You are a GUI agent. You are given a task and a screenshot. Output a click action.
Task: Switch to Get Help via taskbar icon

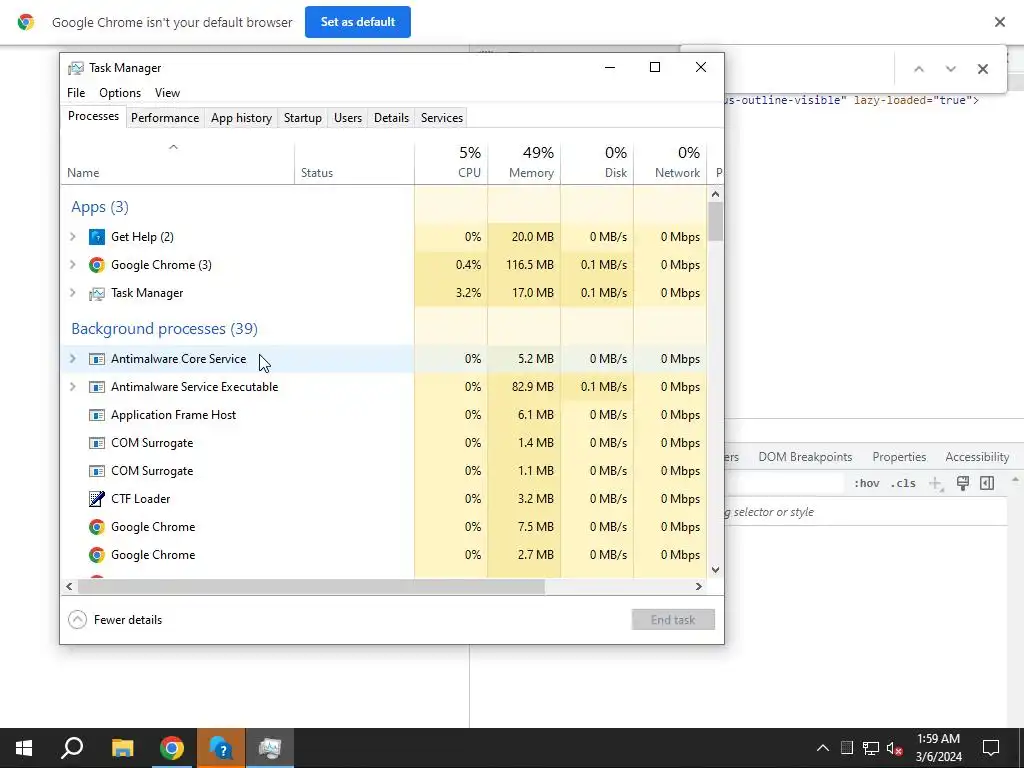(x=221, y=748)
